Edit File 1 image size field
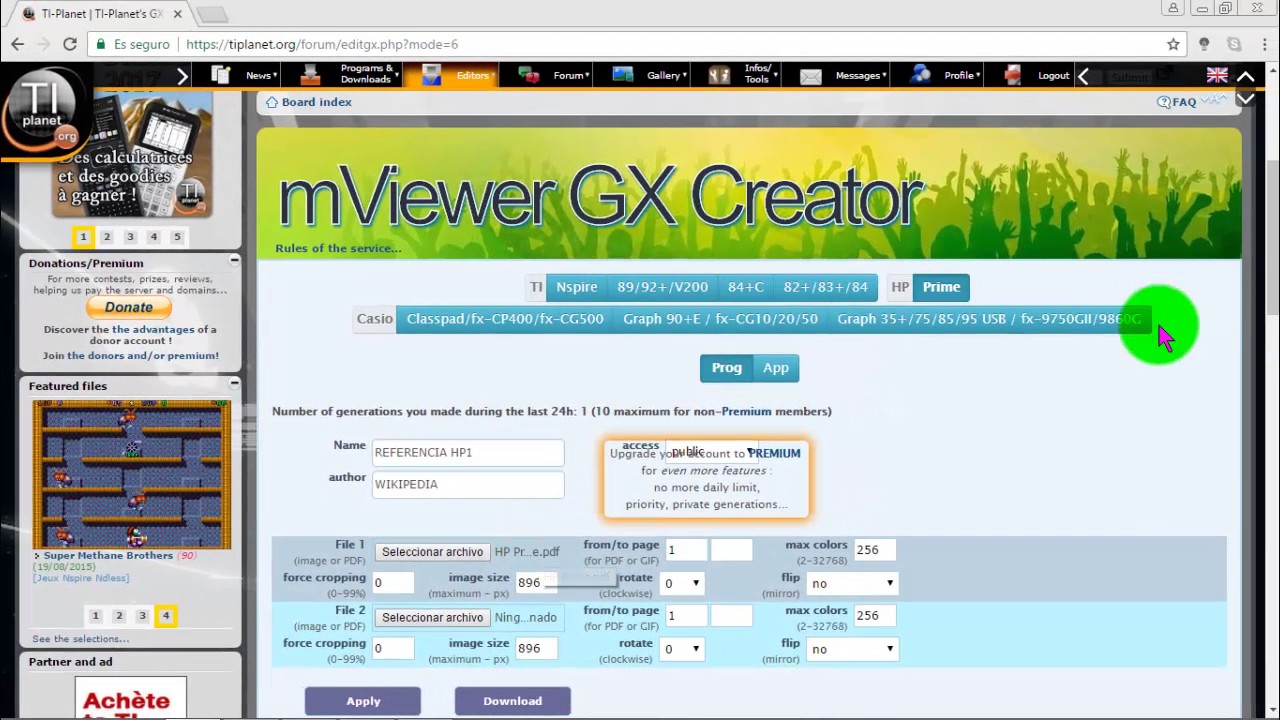The image size is (1280, 720). pos(536,583)
